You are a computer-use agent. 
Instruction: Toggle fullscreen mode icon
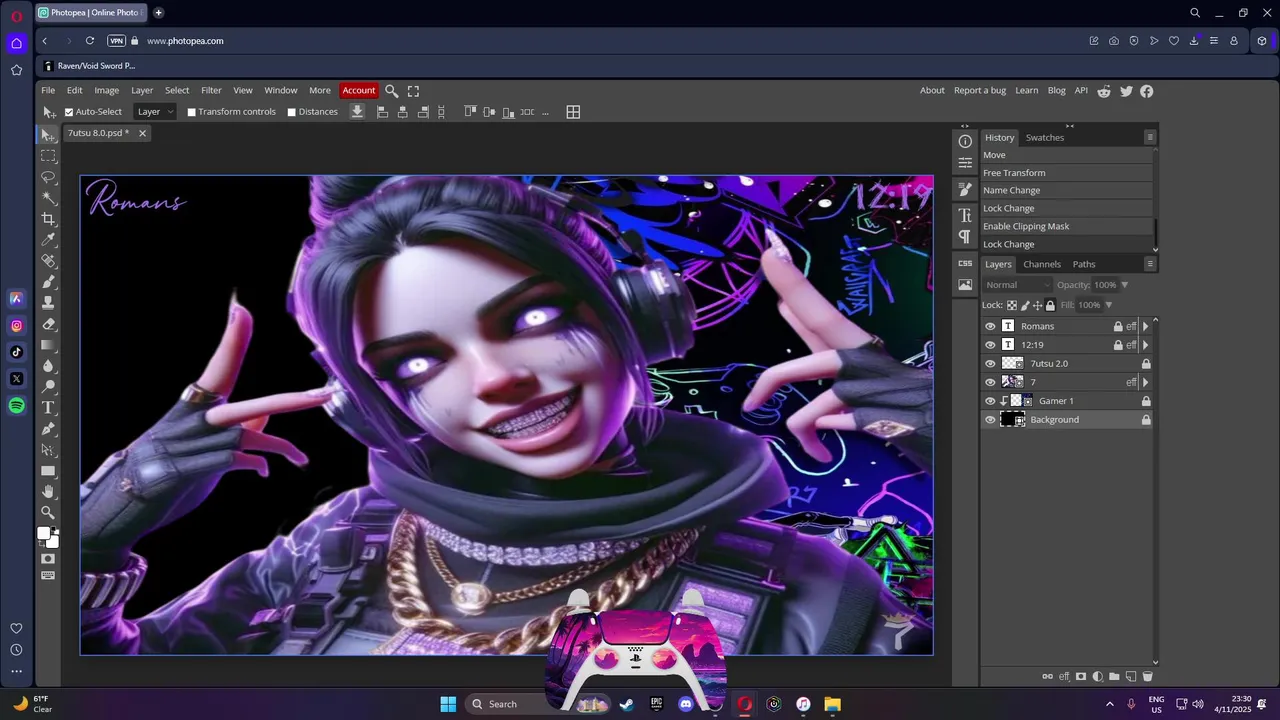pos(413,91)
